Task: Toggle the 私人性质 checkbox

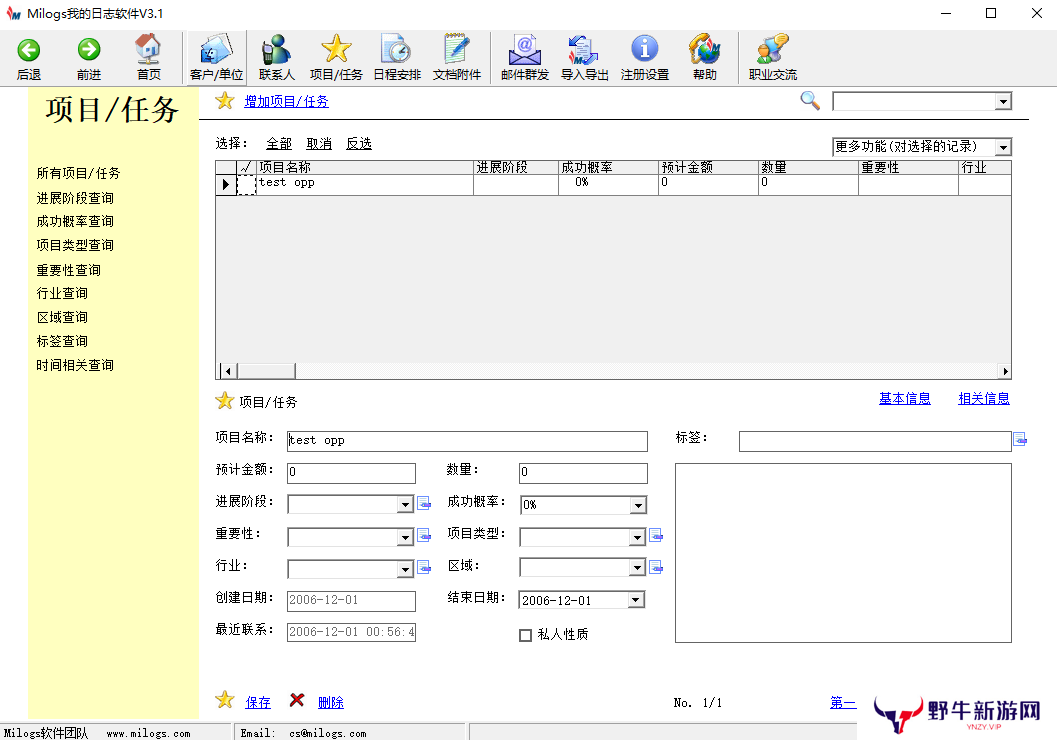Action: coord(526,635)
